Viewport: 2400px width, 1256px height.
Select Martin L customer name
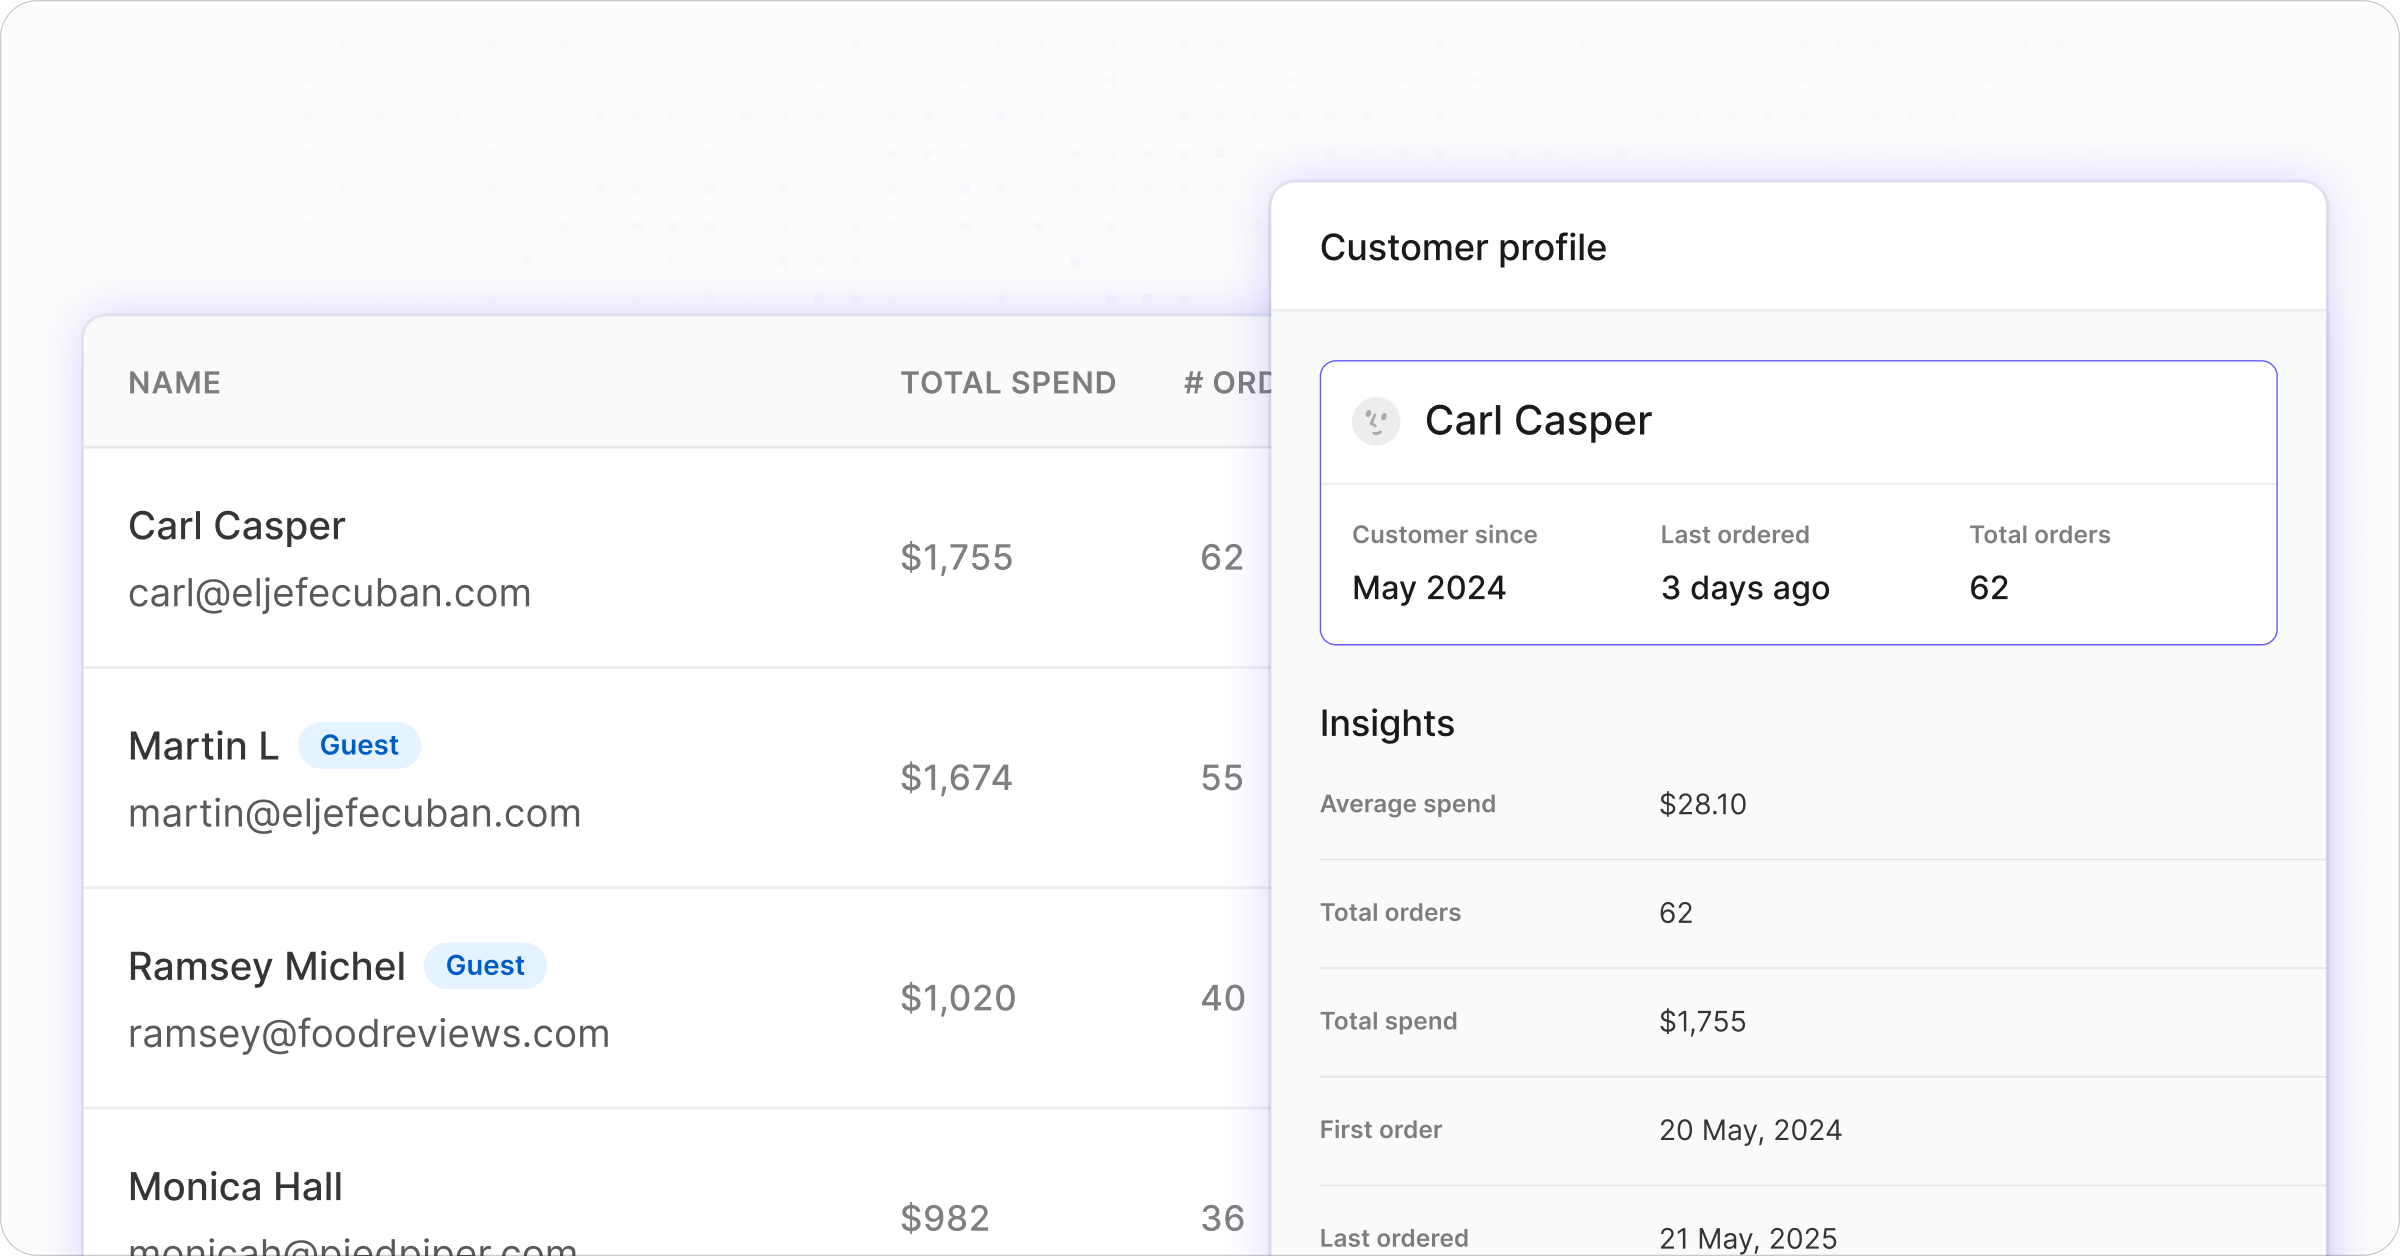point(204,746)
